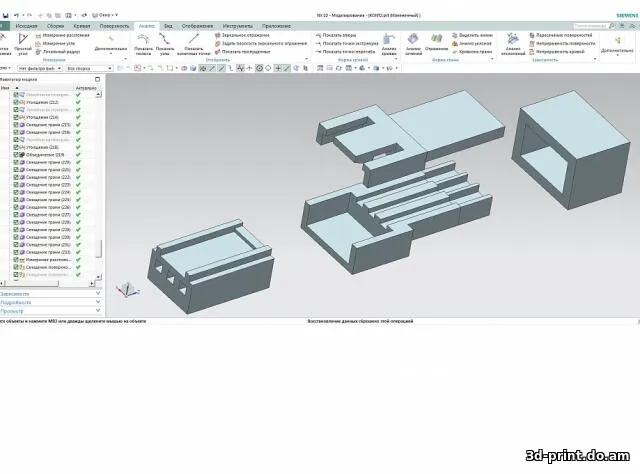
Task: Open the Анализ кривых tool
Action: point(389,44)
